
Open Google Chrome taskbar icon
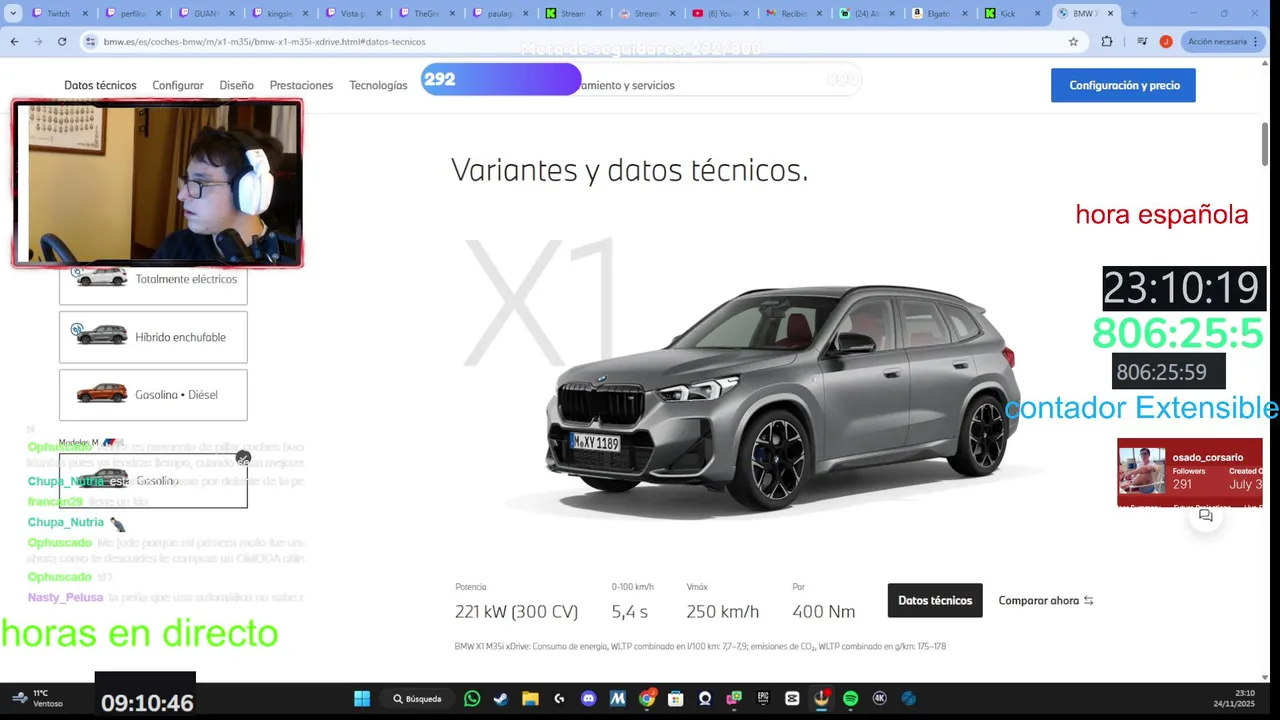[647, 699]
